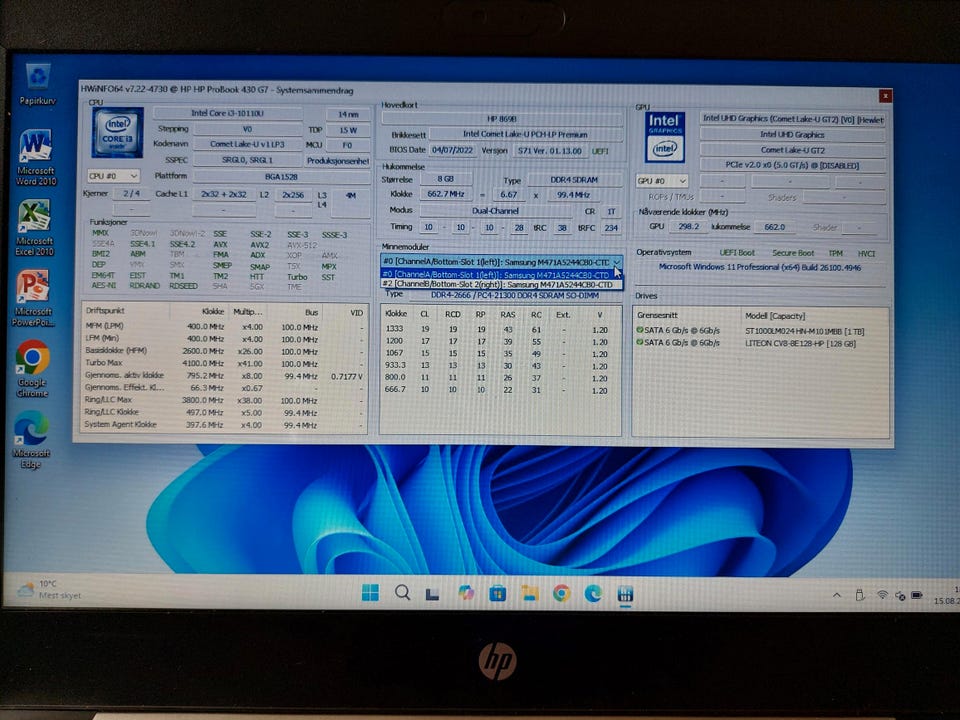Viewport: 960px width, 720px height.
Task: Click Microsoft Windows 11 Professional build text
Action: [x=759, y=267]
